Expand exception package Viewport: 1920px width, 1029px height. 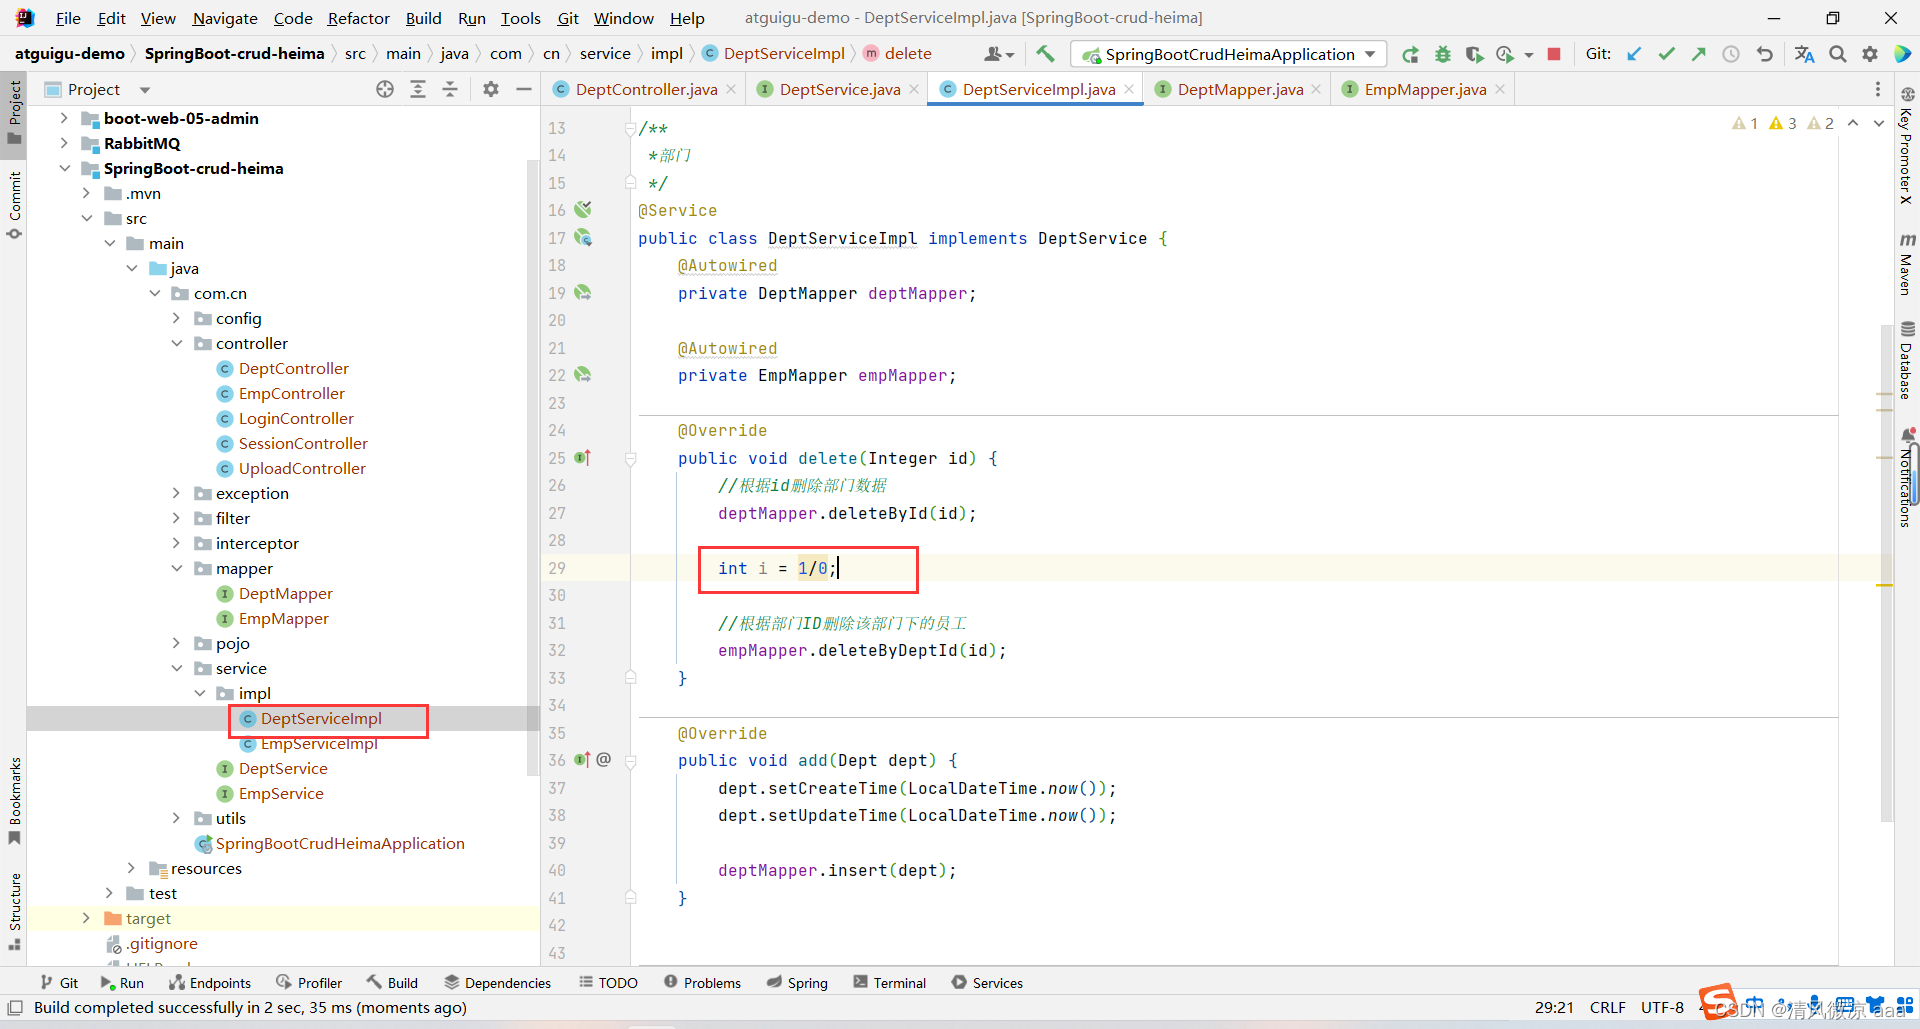(x=177, y=493)
